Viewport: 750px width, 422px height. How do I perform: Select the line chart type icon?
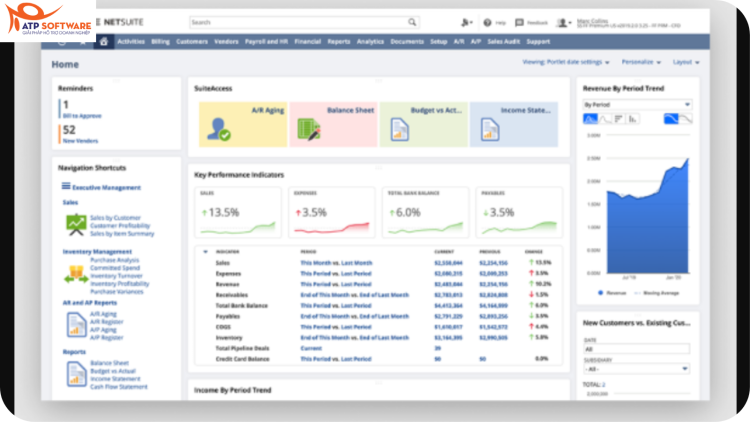coord(605,119)
